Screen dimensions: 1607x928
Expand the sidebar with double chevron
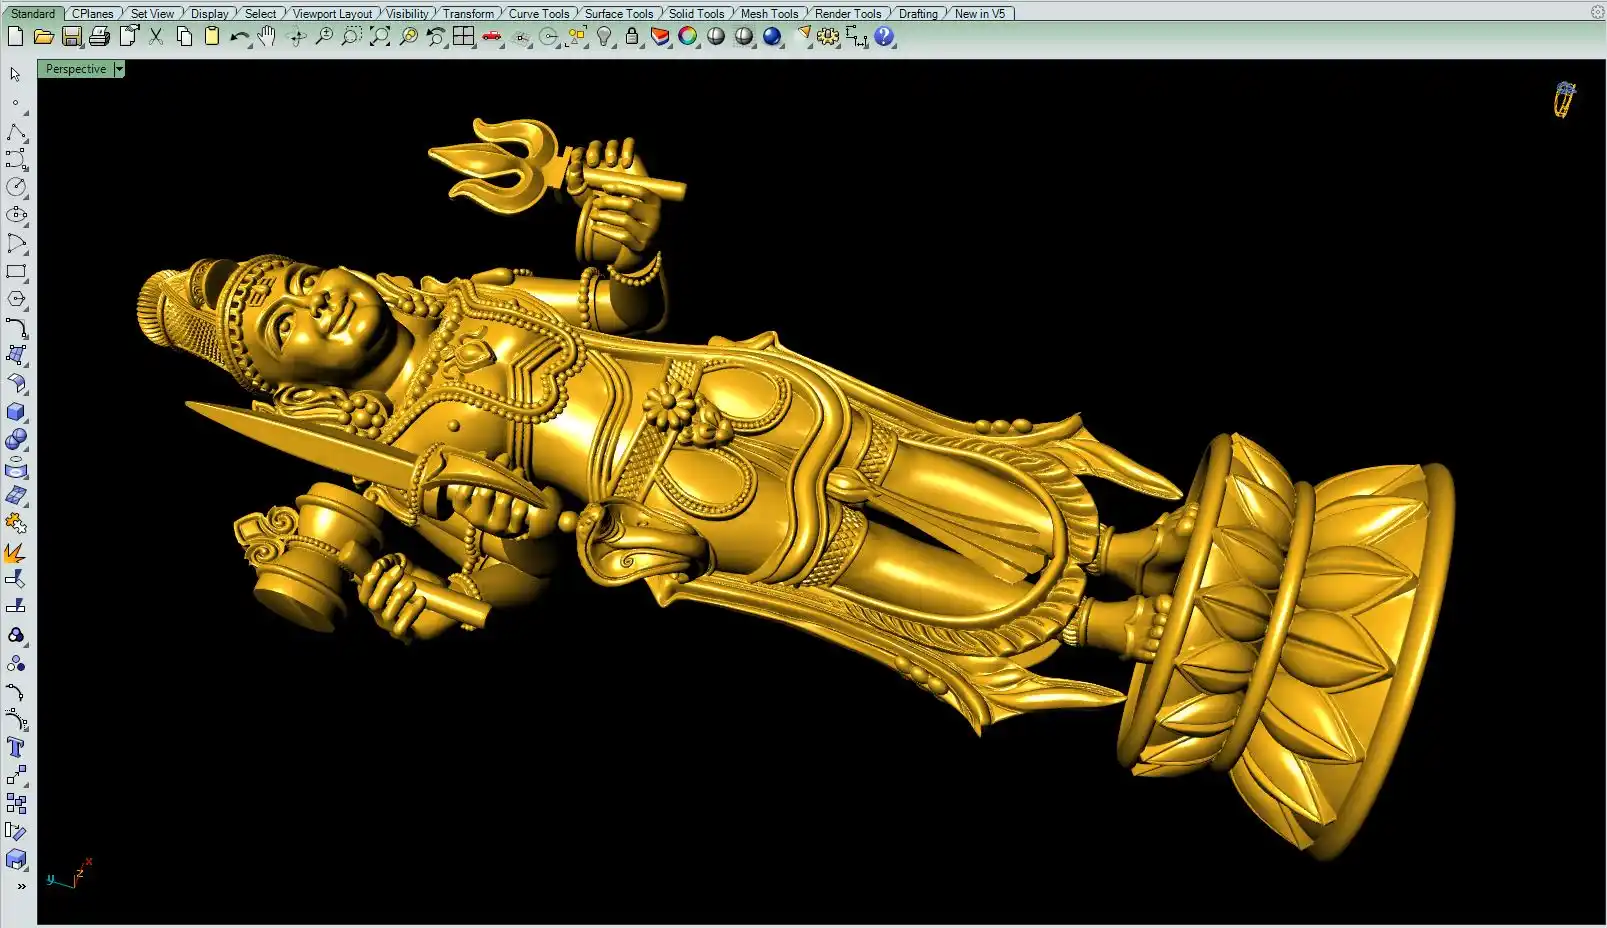(21, 886)
